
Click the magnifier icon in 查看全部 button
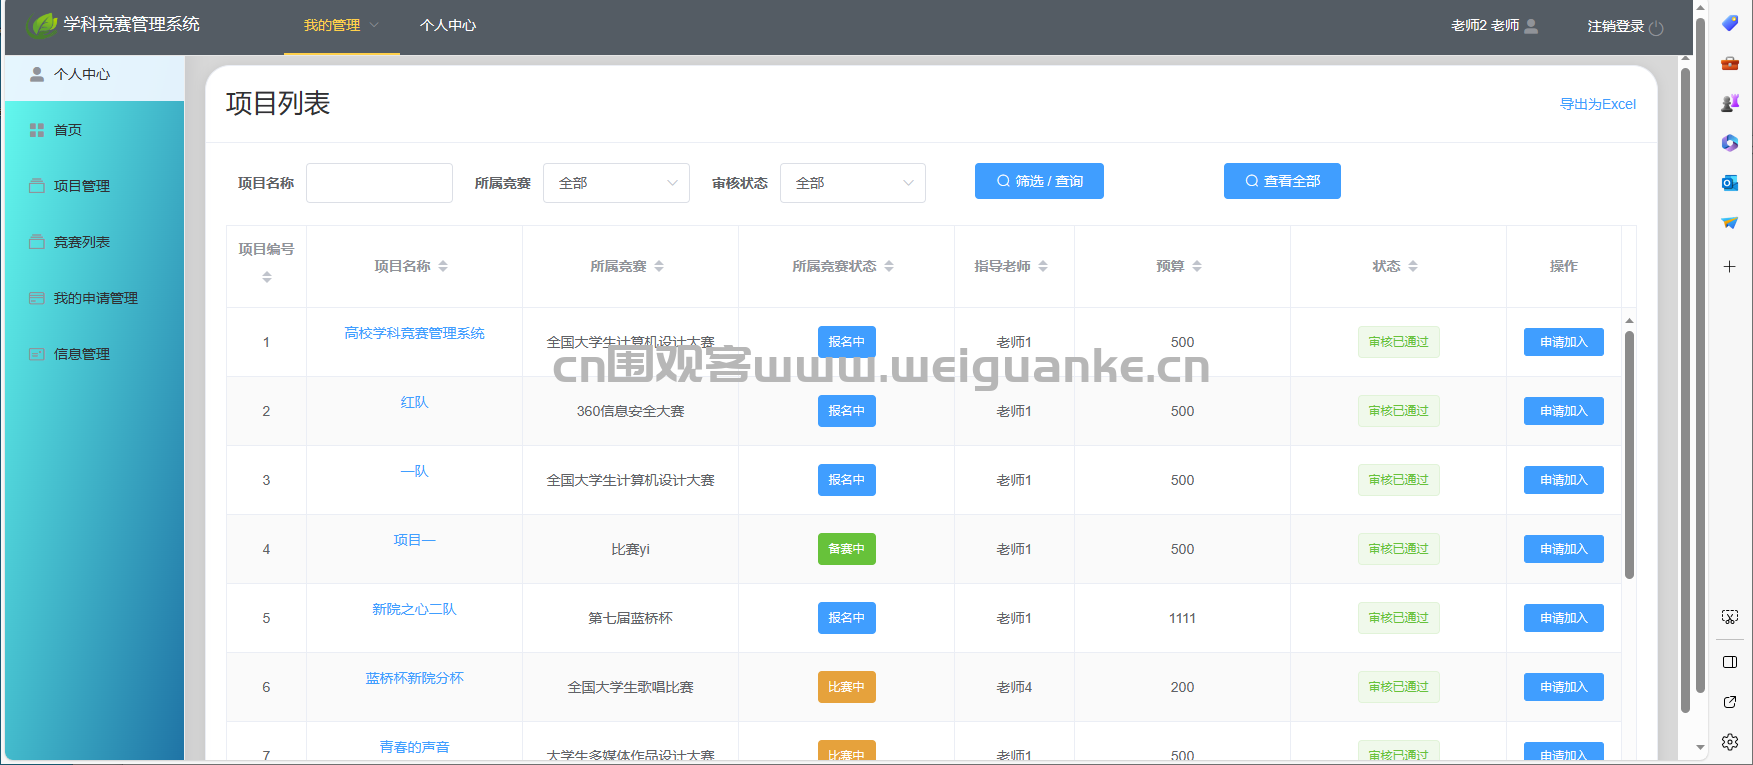1251,181
